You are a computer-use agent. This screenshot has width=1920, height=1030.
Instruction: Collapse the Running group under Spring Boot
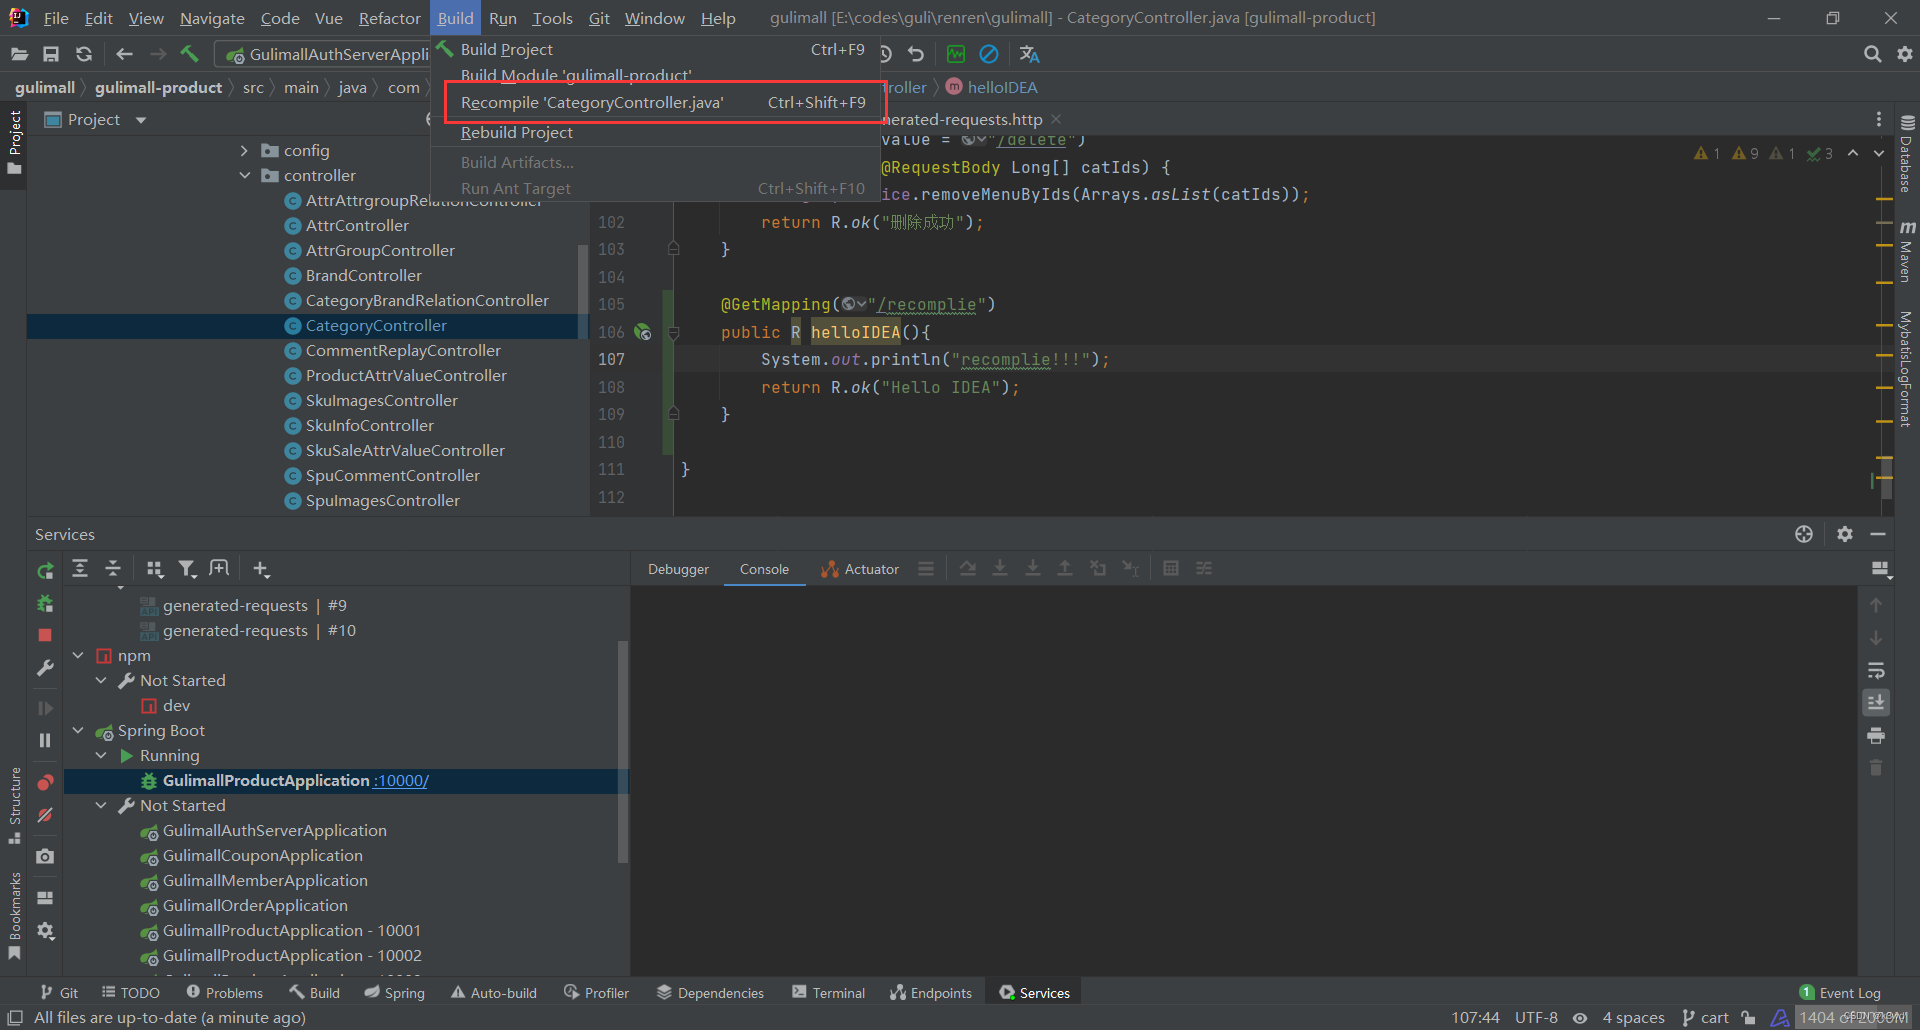point(101,755)
